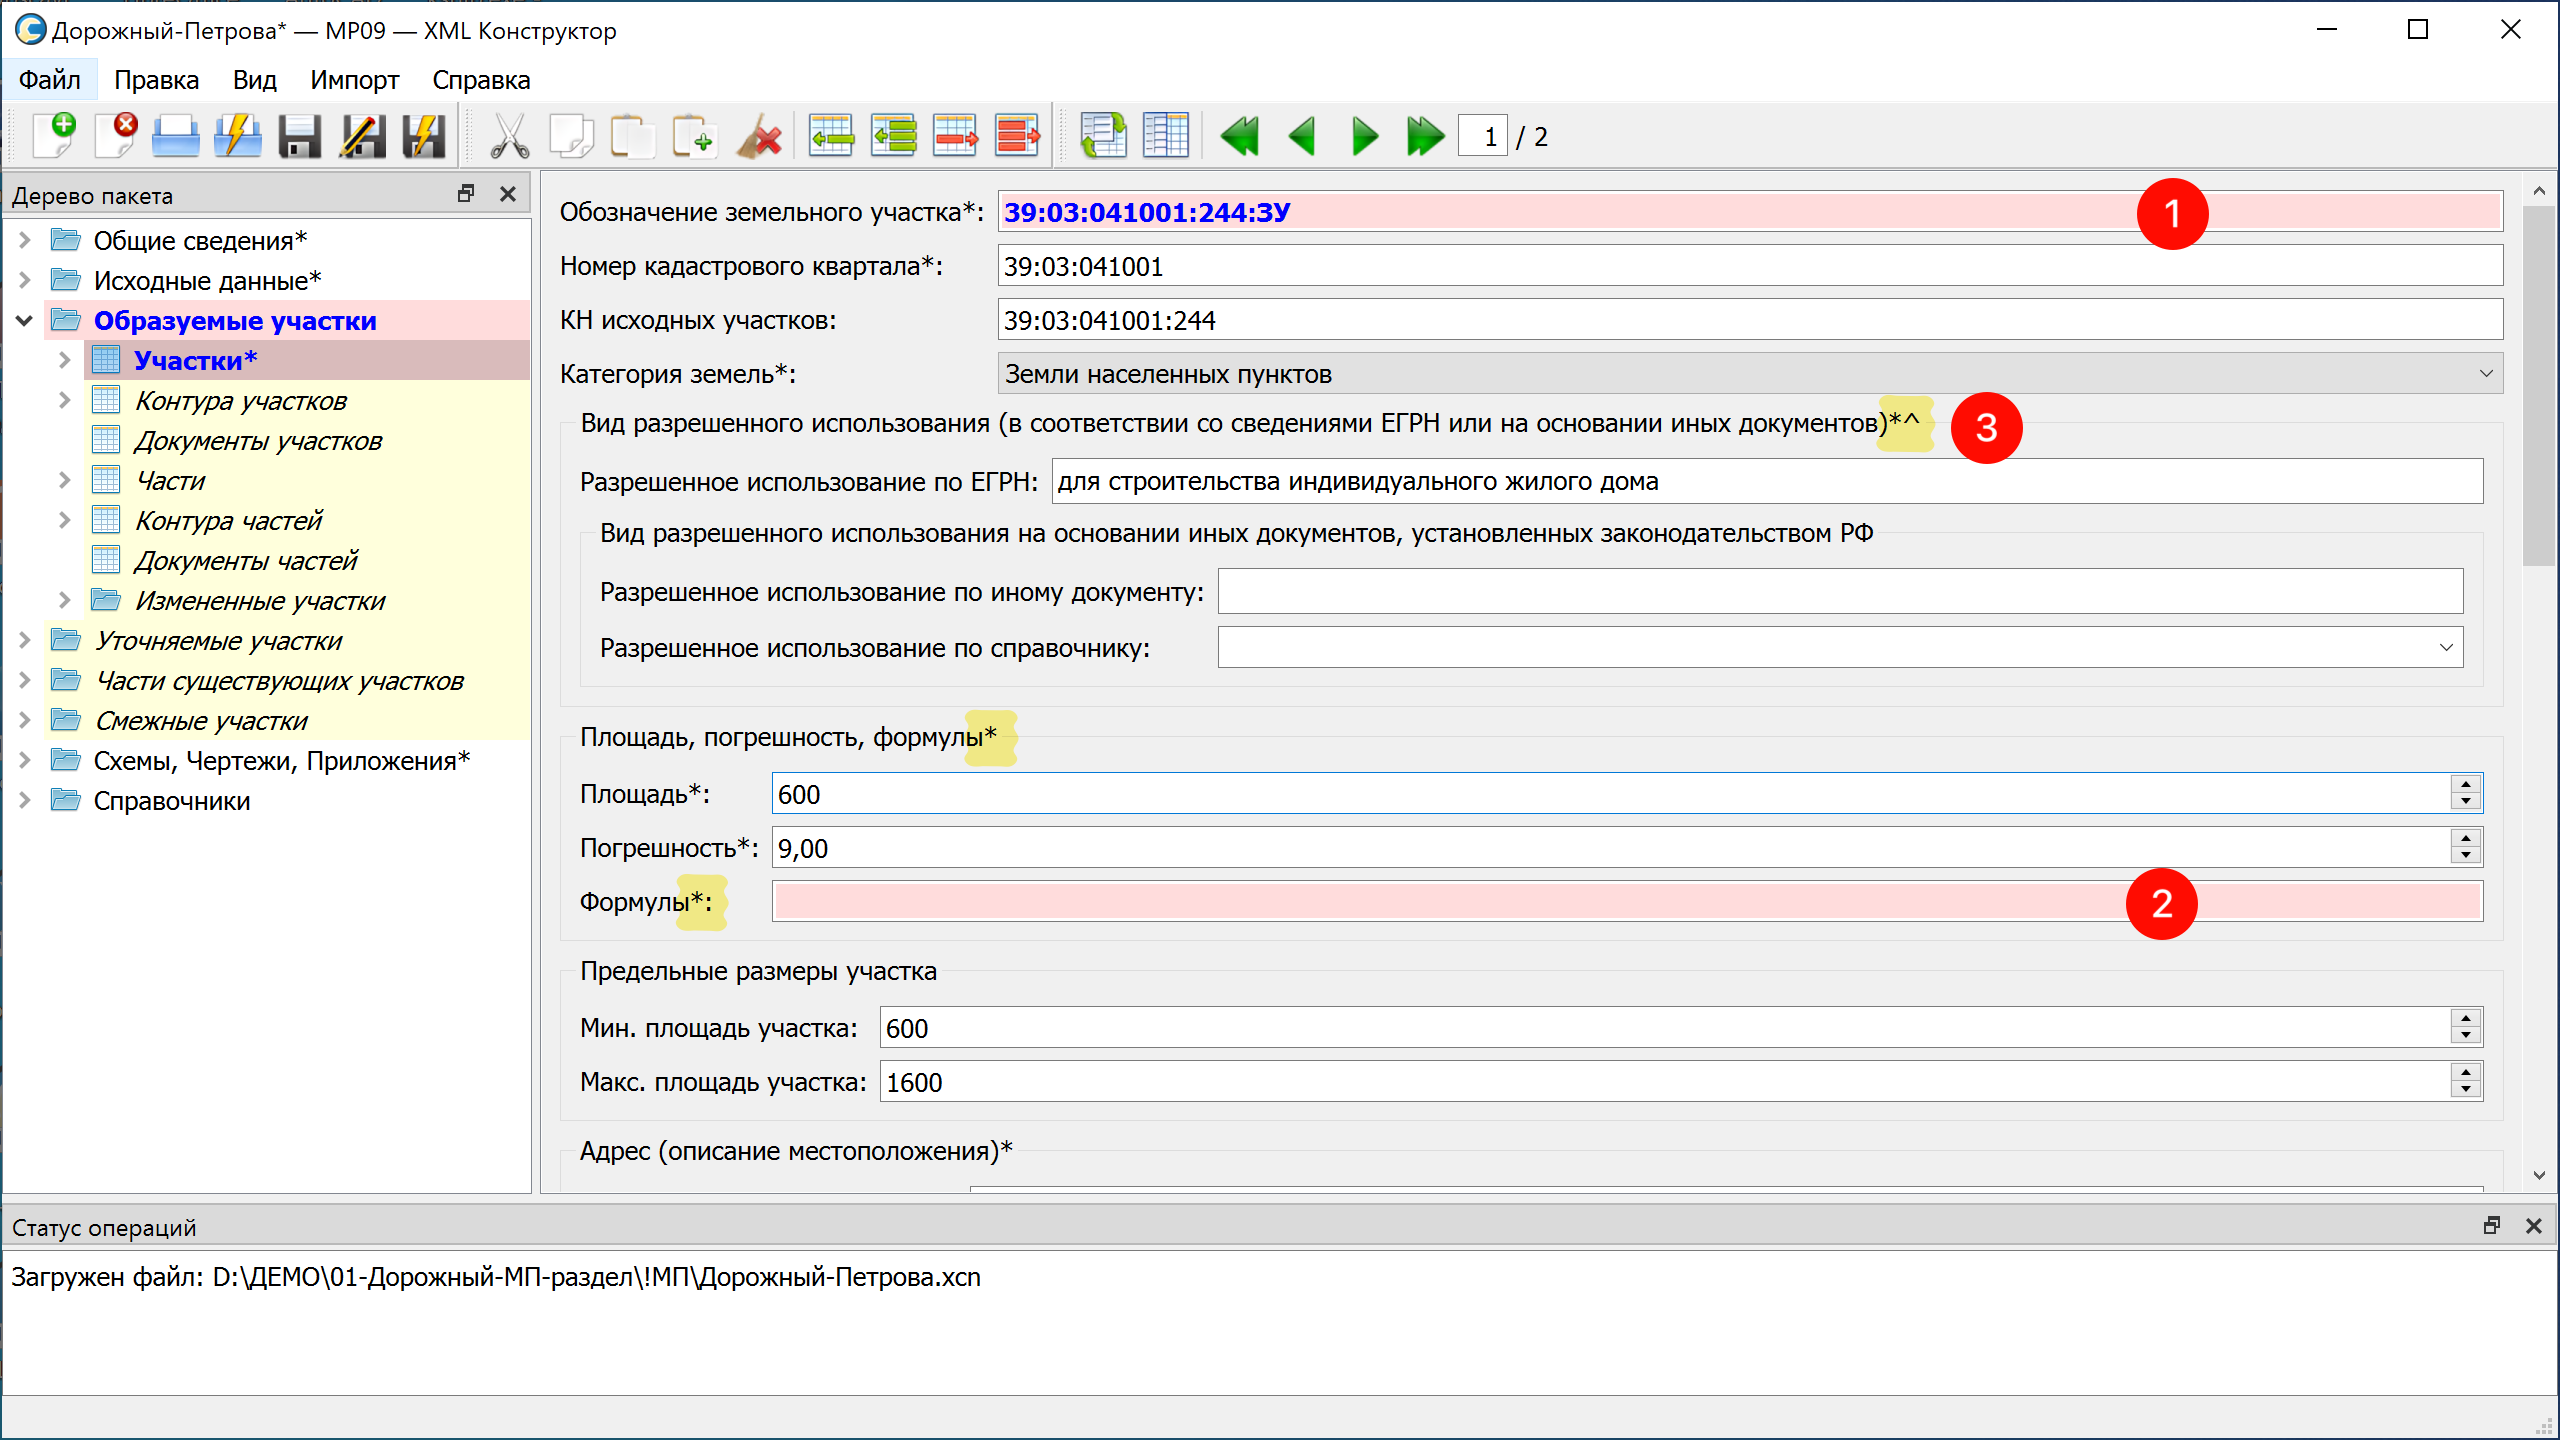Delete multiple rows with red arrows icon
Image resolution: width=2560 pixels, height=1440 pixels.
(1017, 135)
